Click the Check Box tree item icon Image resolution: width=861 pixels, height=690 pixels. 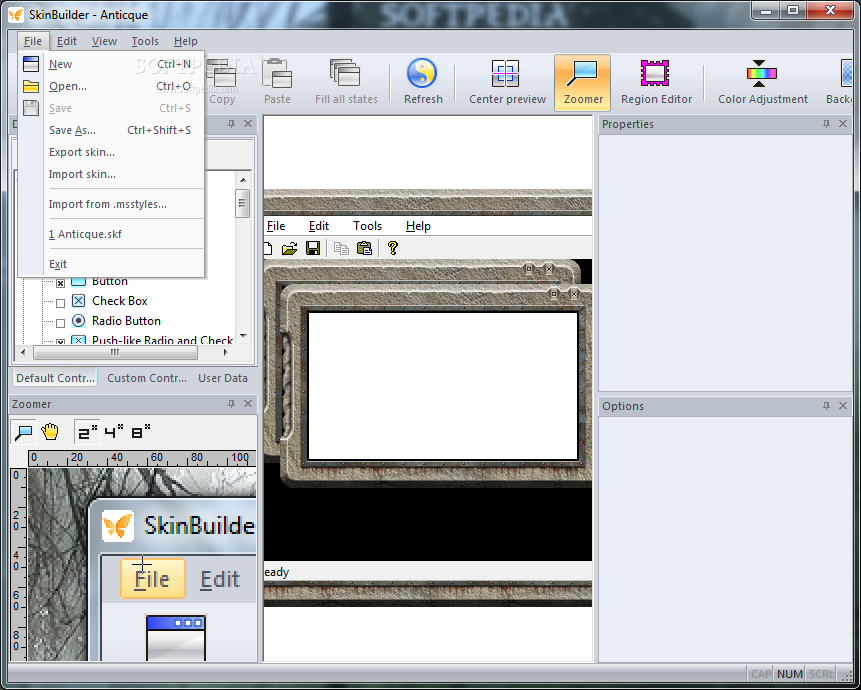(79, 301)
